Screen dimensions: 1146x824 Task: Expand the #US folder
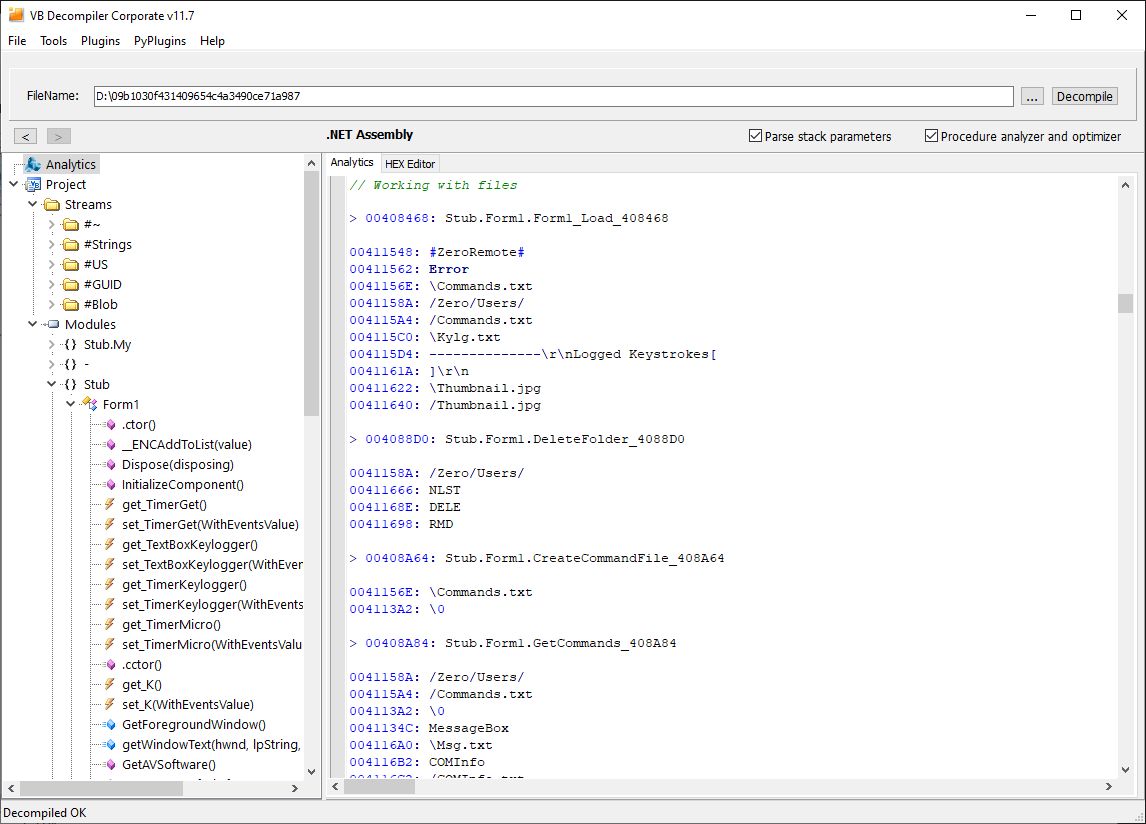click(52, 265)
